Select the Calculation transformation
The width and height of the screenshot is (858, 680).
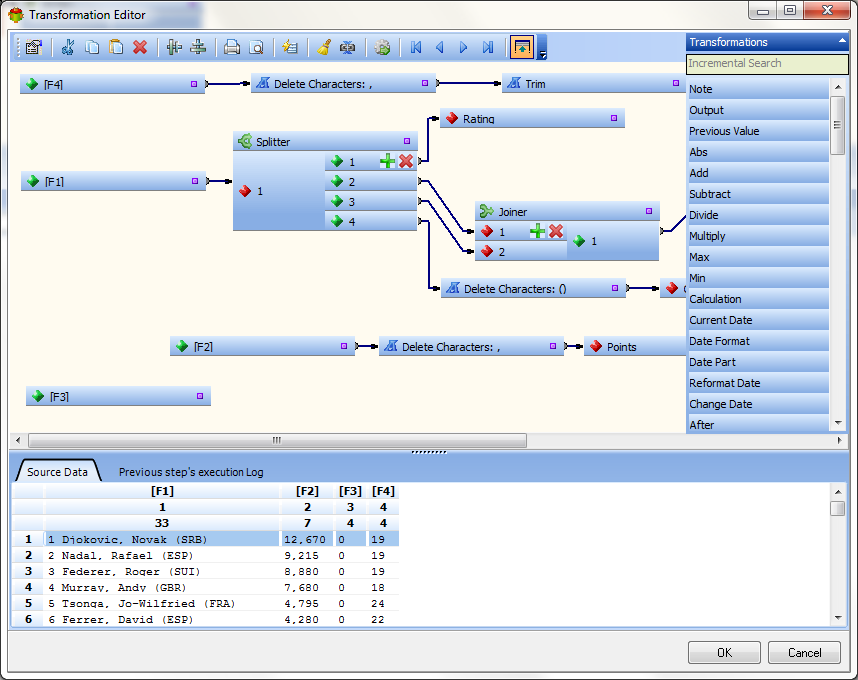click(758, 299)
